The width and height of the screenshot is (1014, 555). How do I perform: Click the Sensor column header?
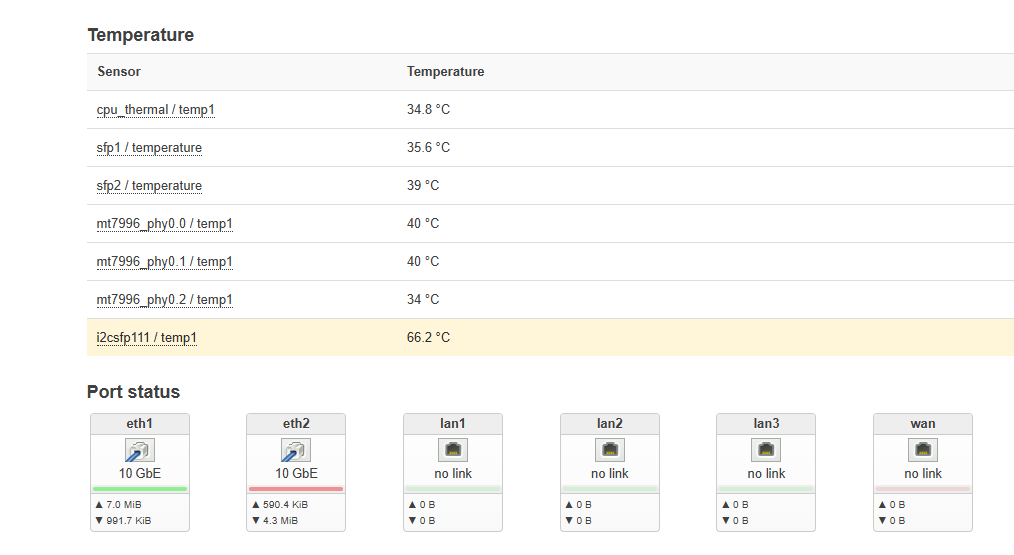119,72
